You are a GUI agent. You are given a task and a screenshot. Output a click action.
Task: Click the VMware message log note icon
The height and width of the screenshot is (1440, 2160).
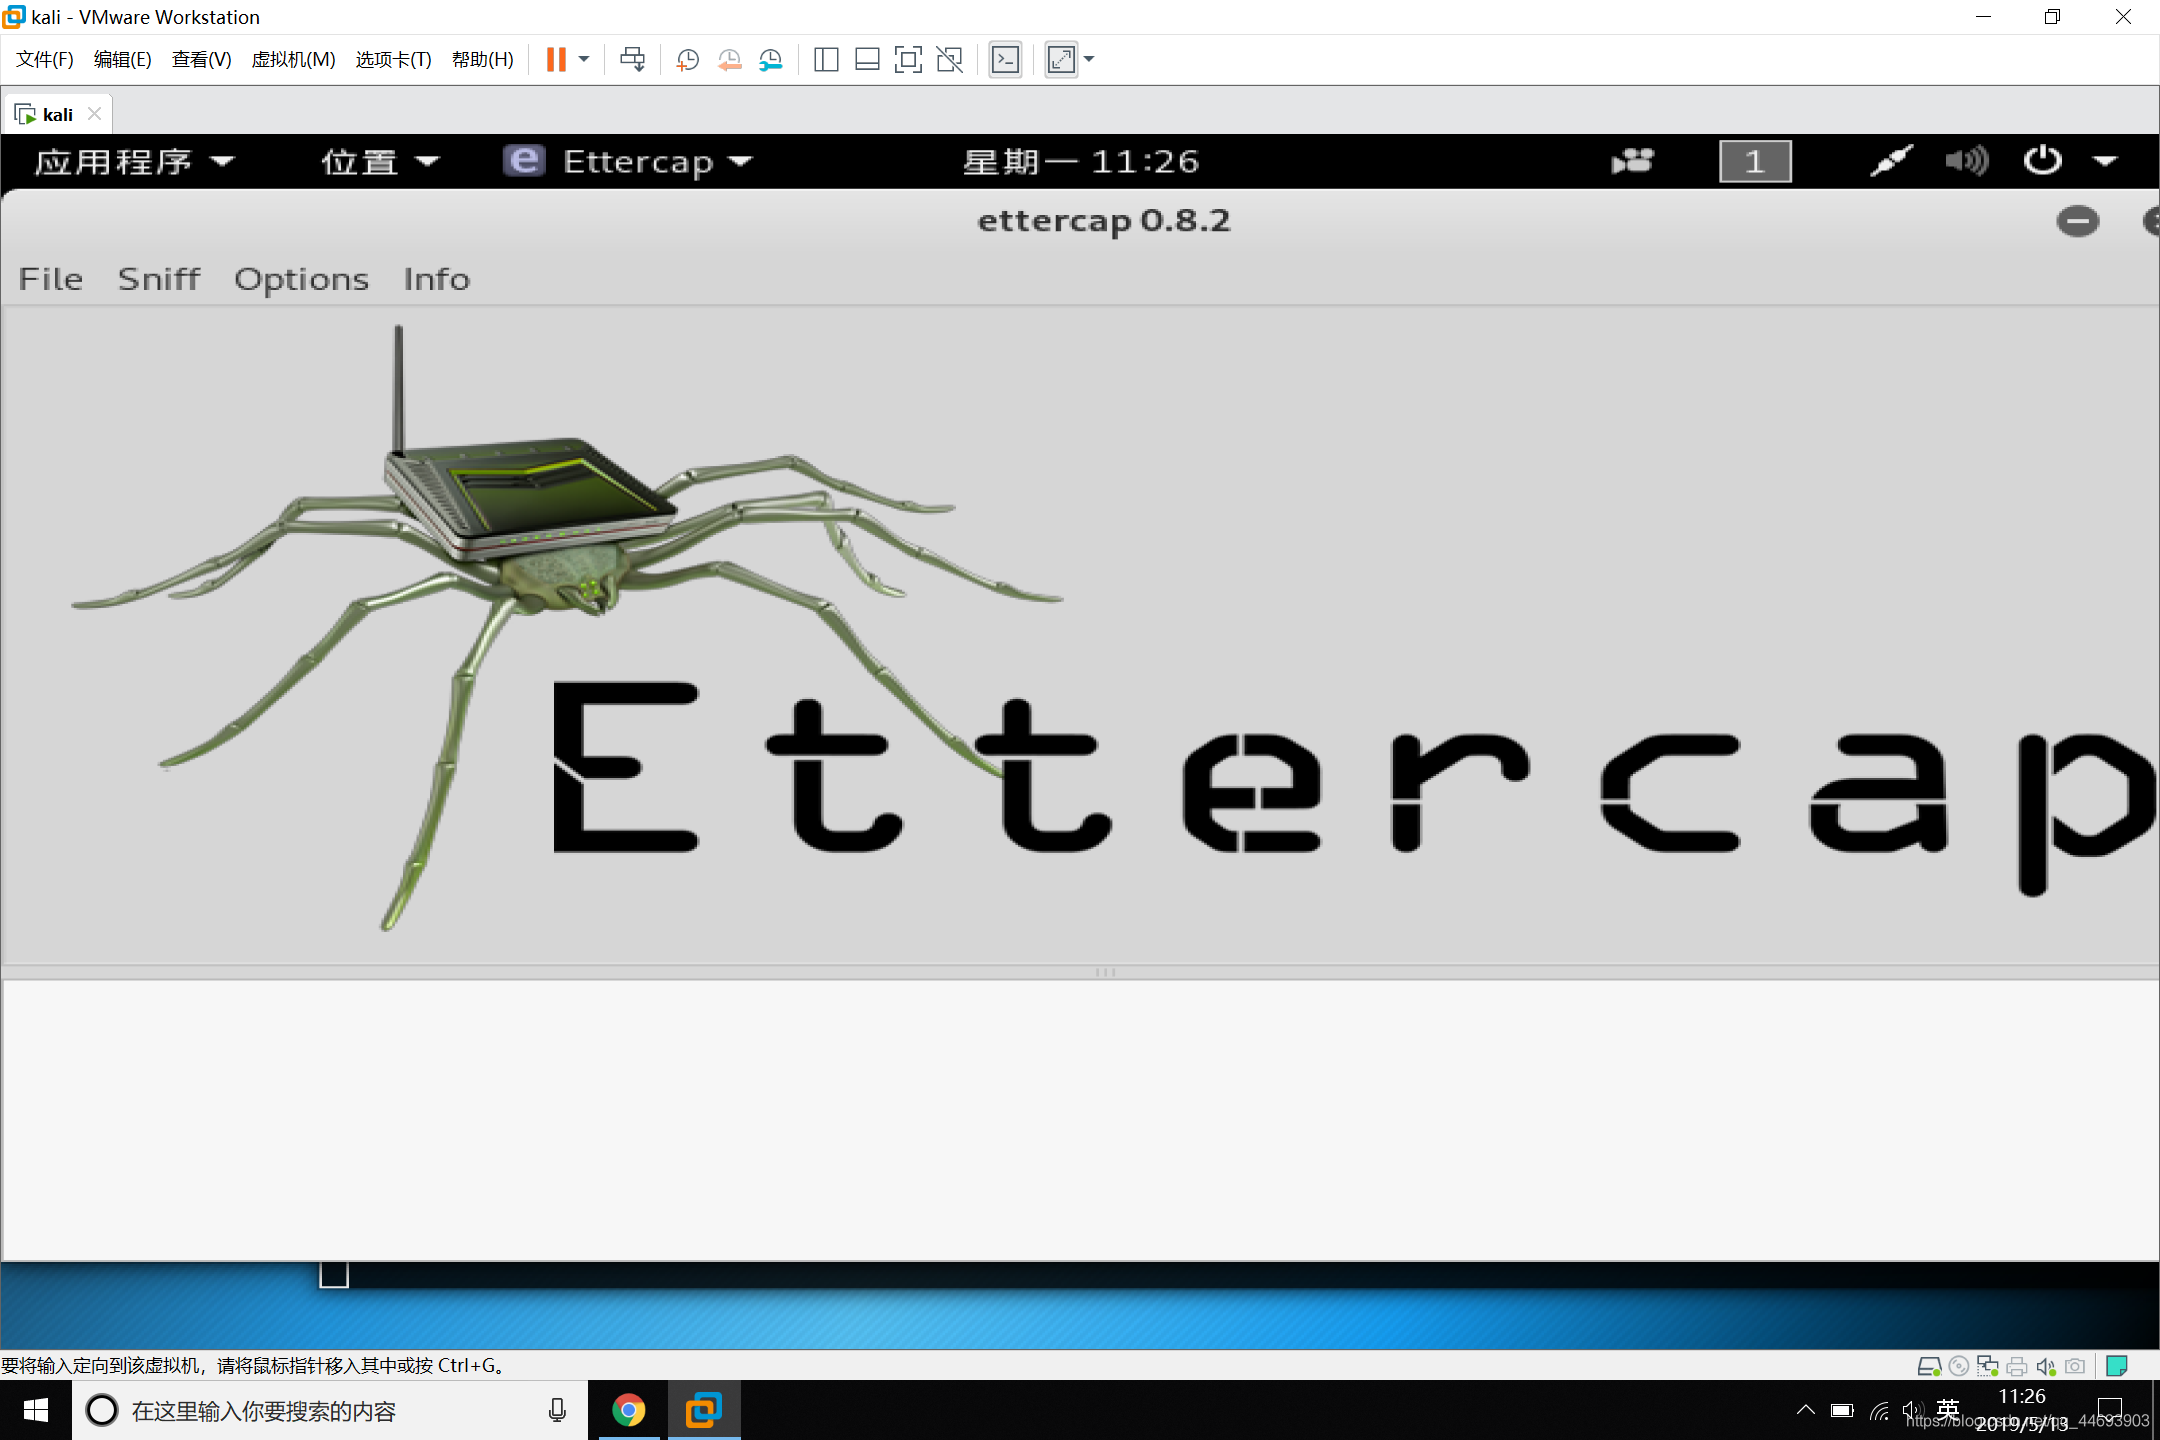click(2116, 1366)
